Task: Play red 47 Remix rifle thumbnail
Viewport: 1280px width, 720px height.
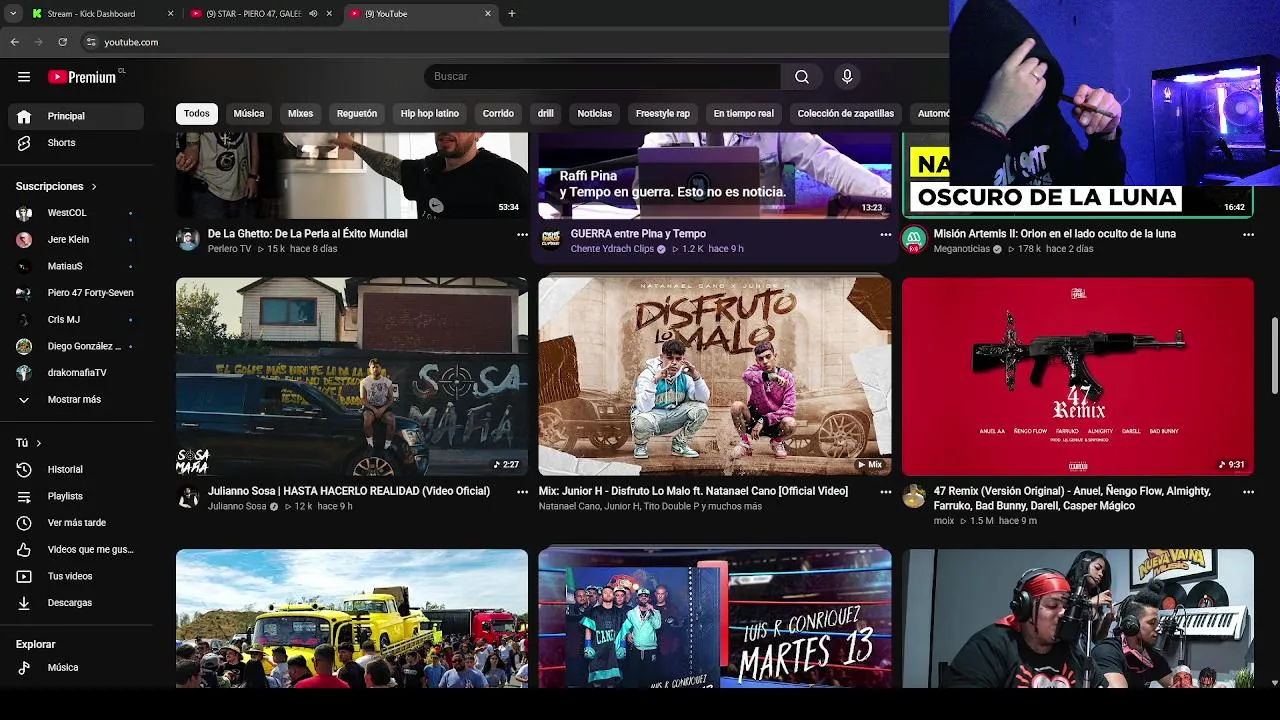Action: (1078, 377)
